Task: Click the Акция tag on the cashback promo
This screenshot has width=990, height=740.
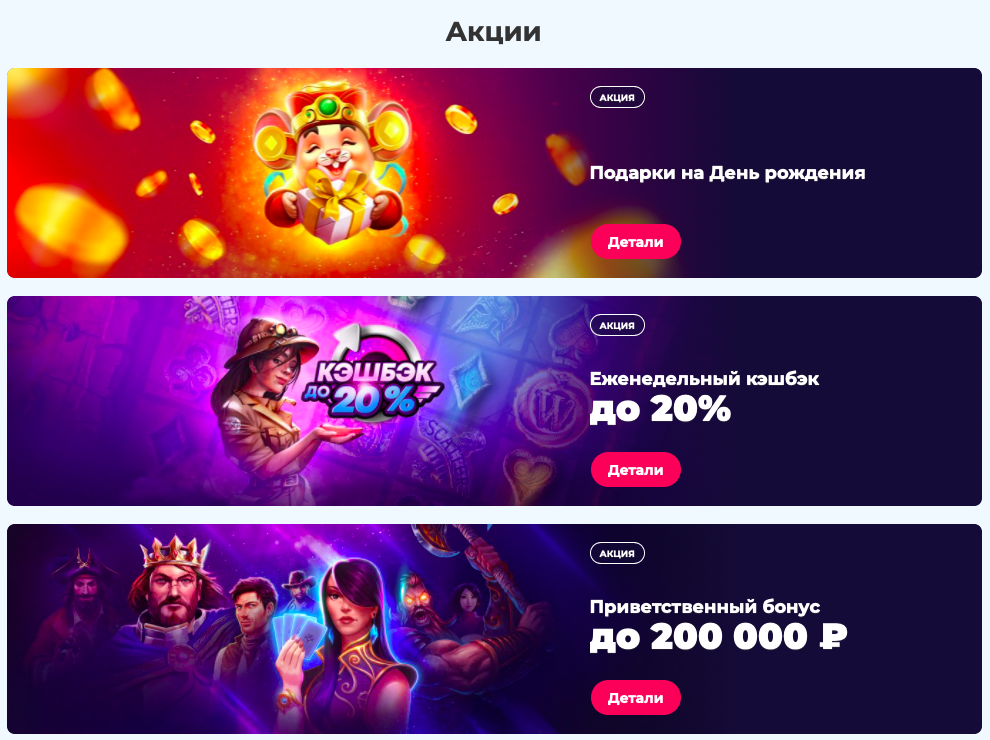Action: [617, 325]
